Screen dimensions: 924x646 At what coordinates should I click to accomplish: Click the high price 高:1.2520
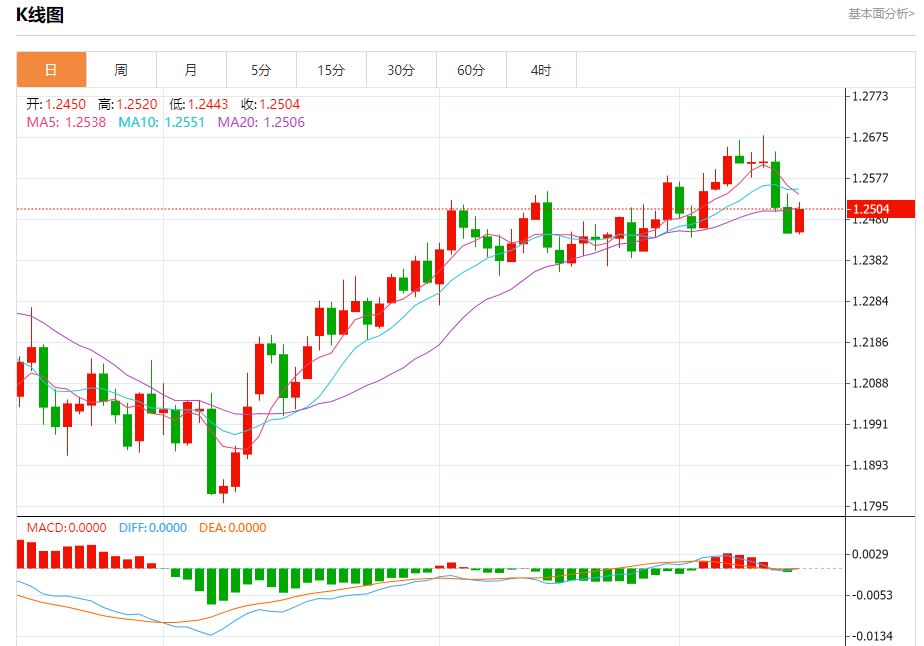pyautogui.click(x=128, y=104)
